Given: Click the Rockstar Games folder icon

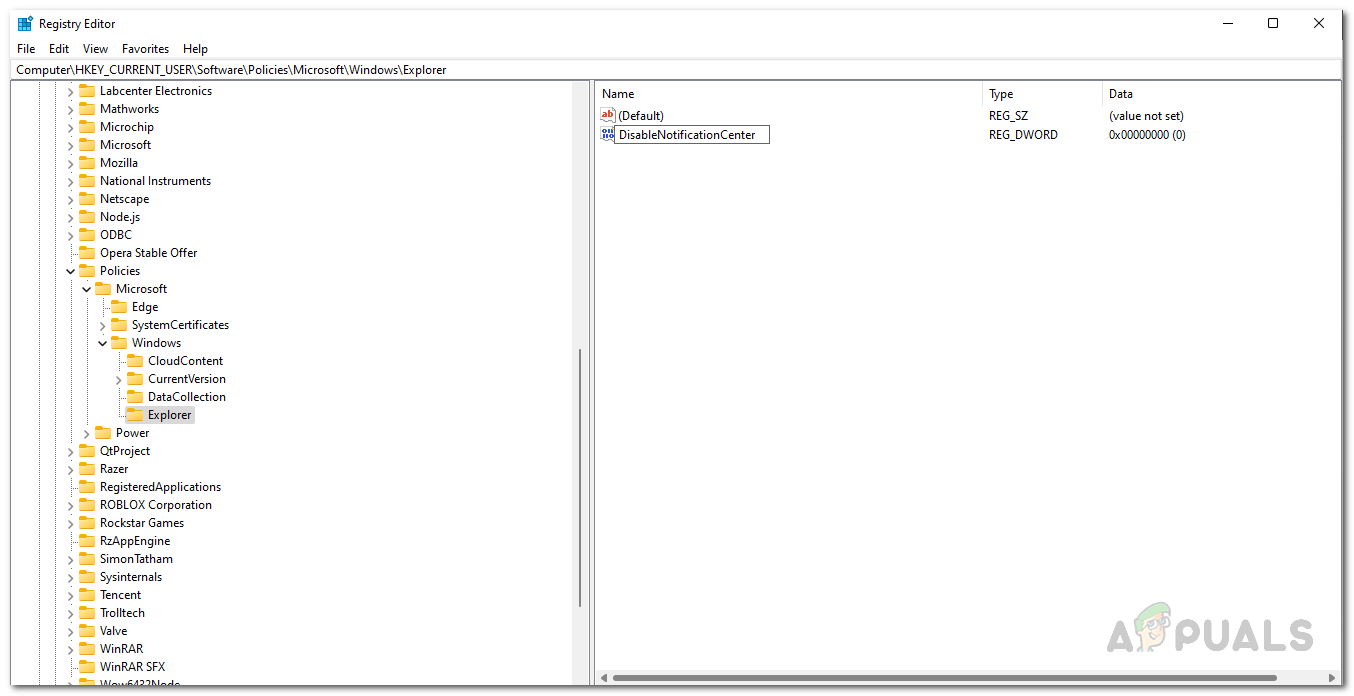Looking at the screenshot, I should point(87,523).
